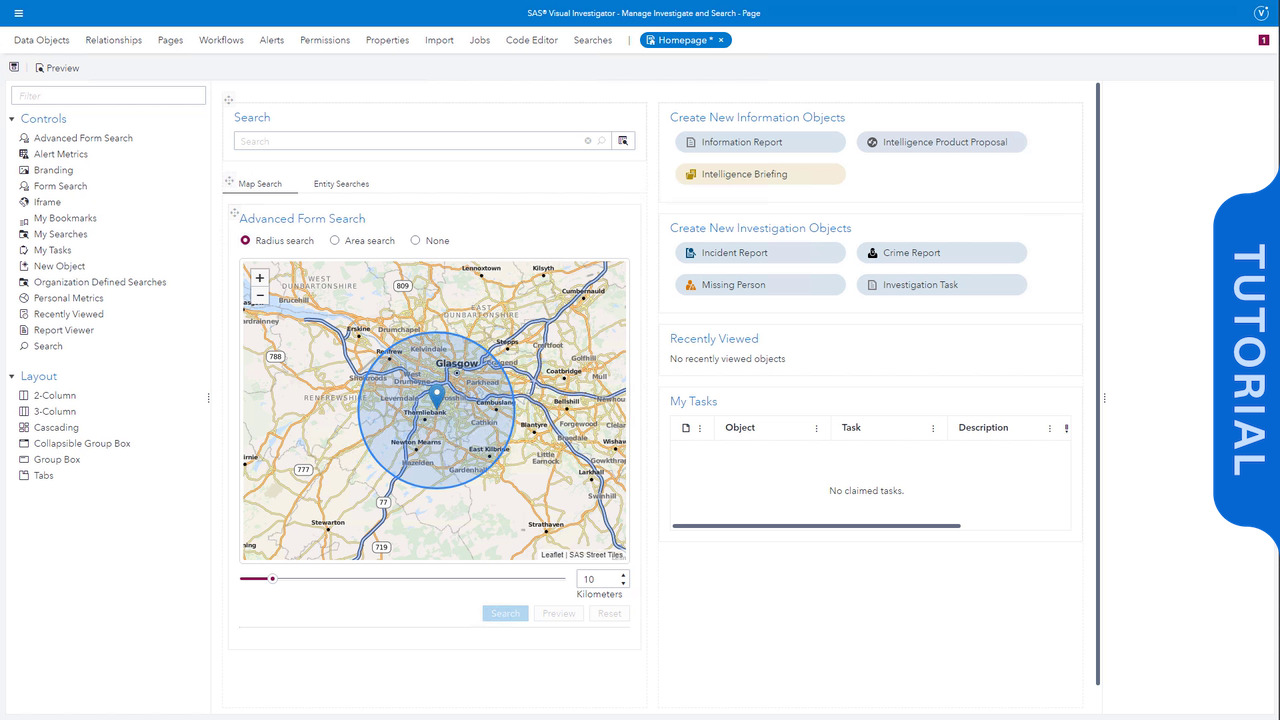1280x720 pixels.
Task: Select the None radio button
Action: tap(415, 241)
